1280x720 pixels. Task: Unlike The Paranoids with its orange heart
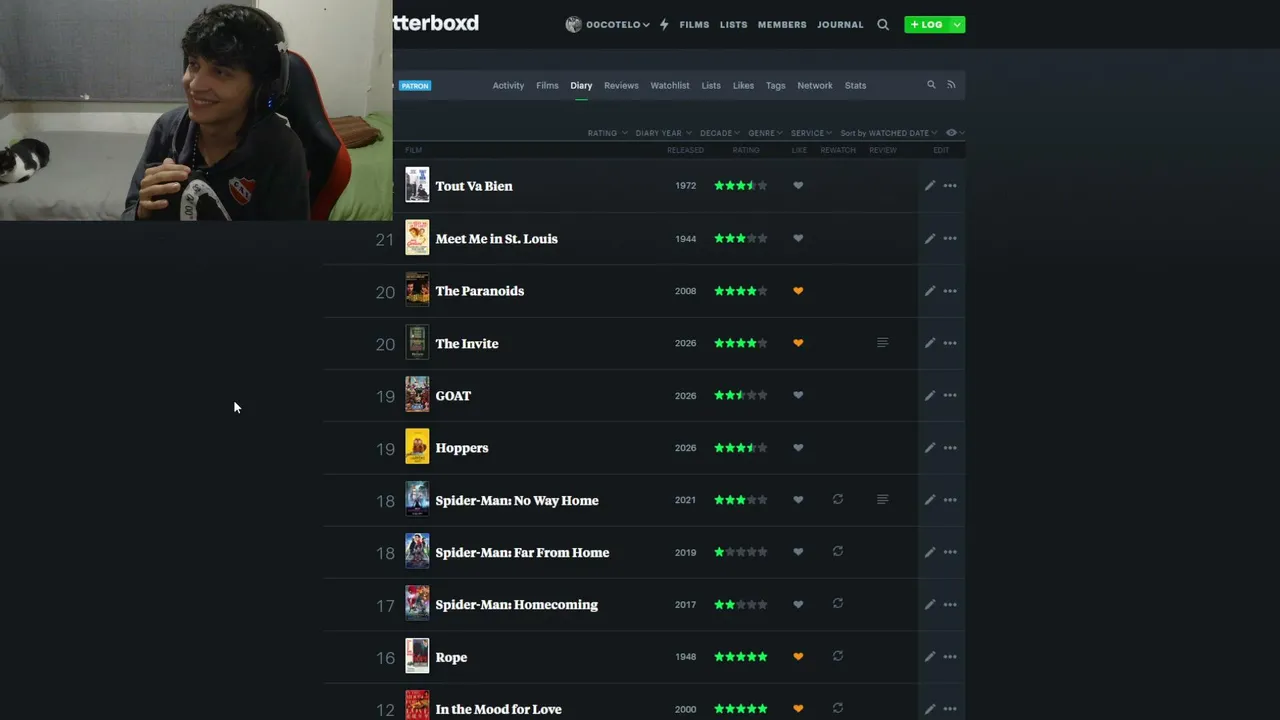coord(798,291)
